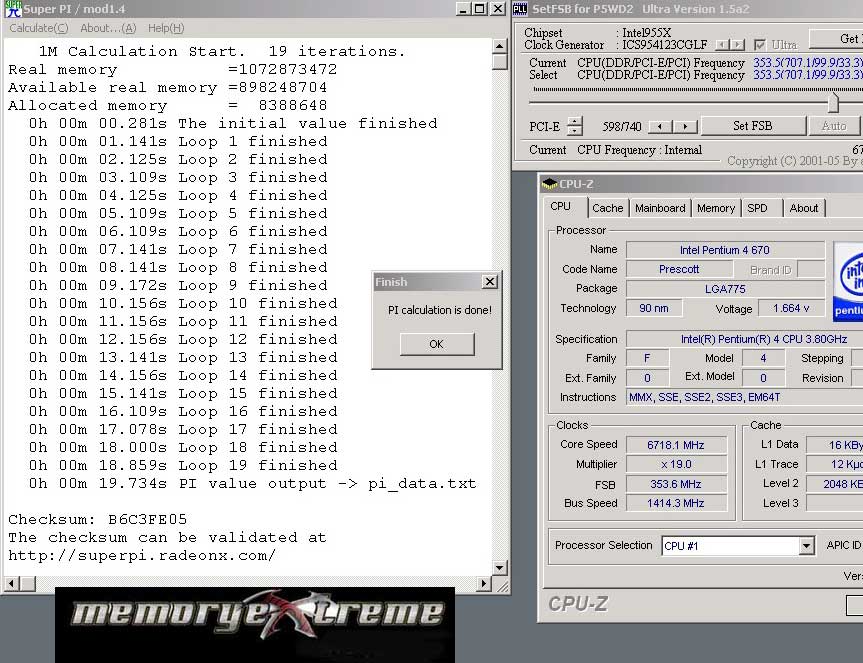This screenshot has width=863, height=663.
Task: Click the Multiplier value 'x 19.0'
Action: 676,464
